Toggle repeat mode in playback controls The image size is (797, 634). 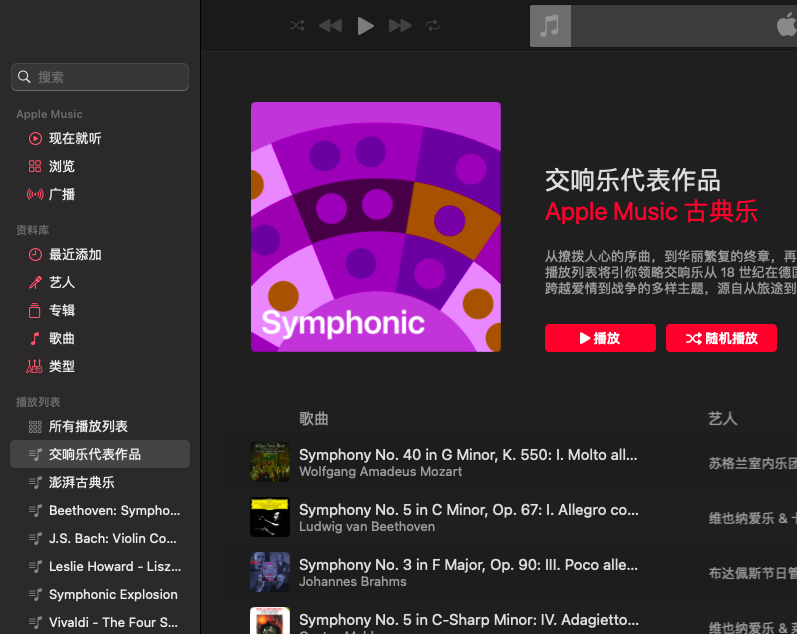tap(433, 25)
